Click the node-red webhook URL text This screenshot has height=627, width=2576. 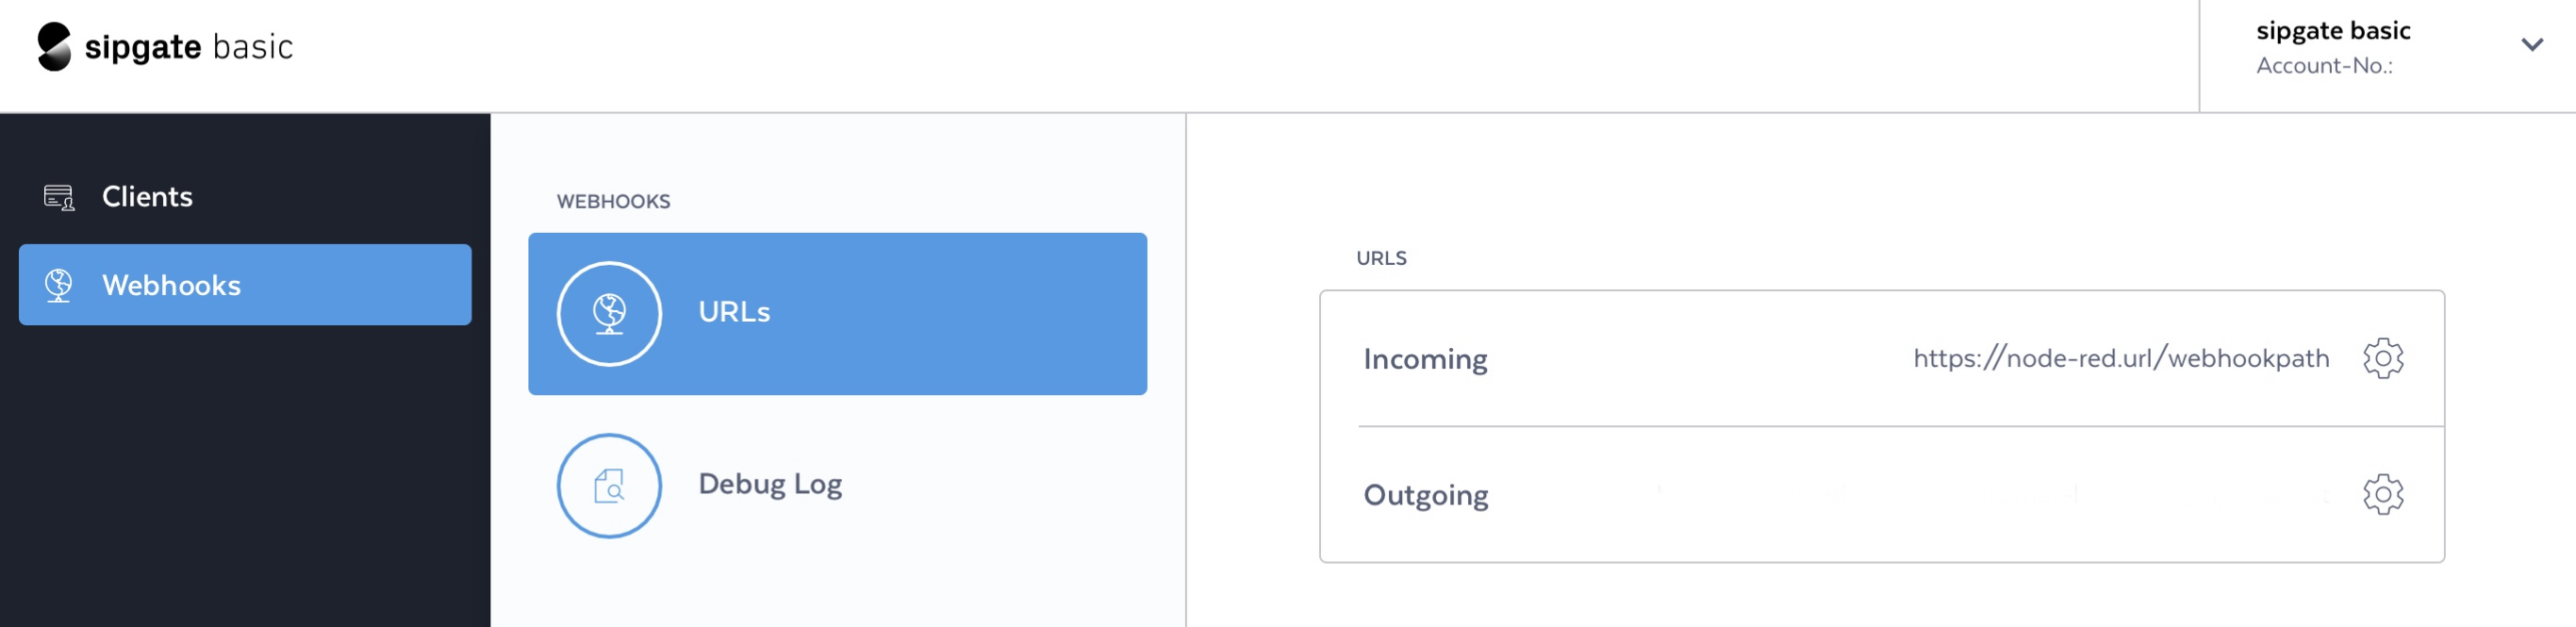coord(2121,358)
